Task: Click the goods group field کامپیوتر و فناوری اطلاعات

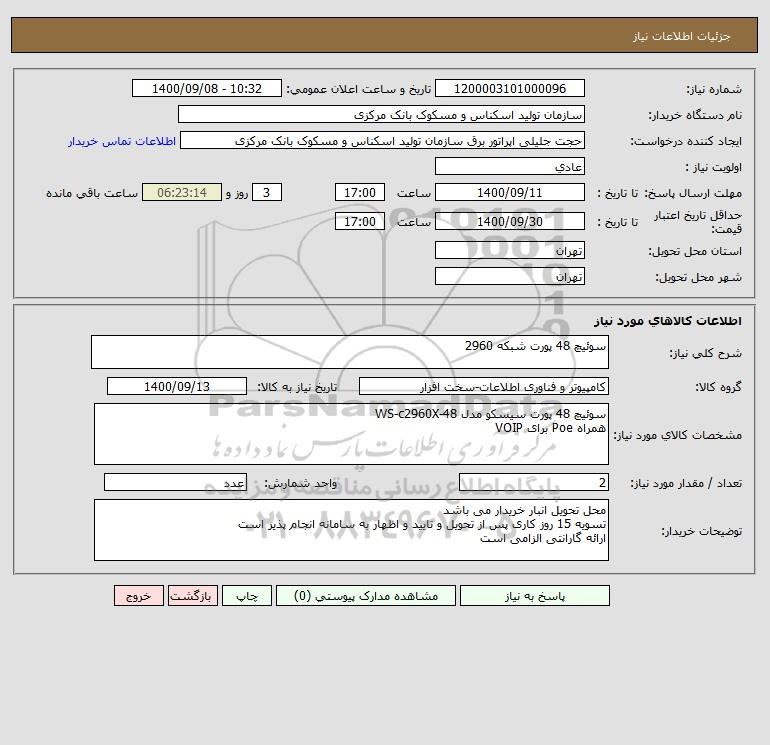Action: [x=484, y=386]
